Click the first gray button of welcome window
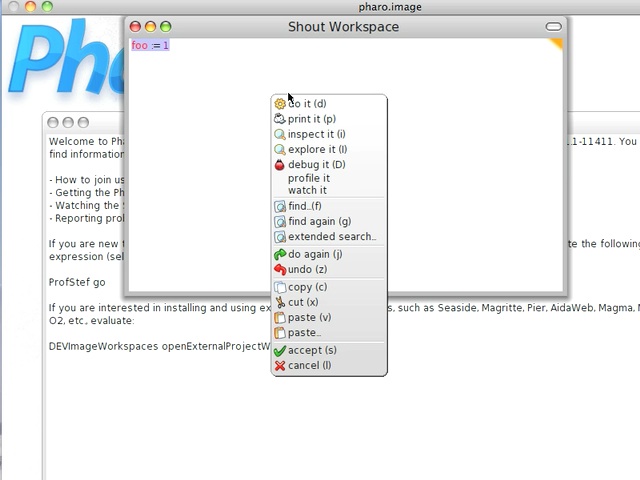 pyautogui.click(x=53, y=122)
